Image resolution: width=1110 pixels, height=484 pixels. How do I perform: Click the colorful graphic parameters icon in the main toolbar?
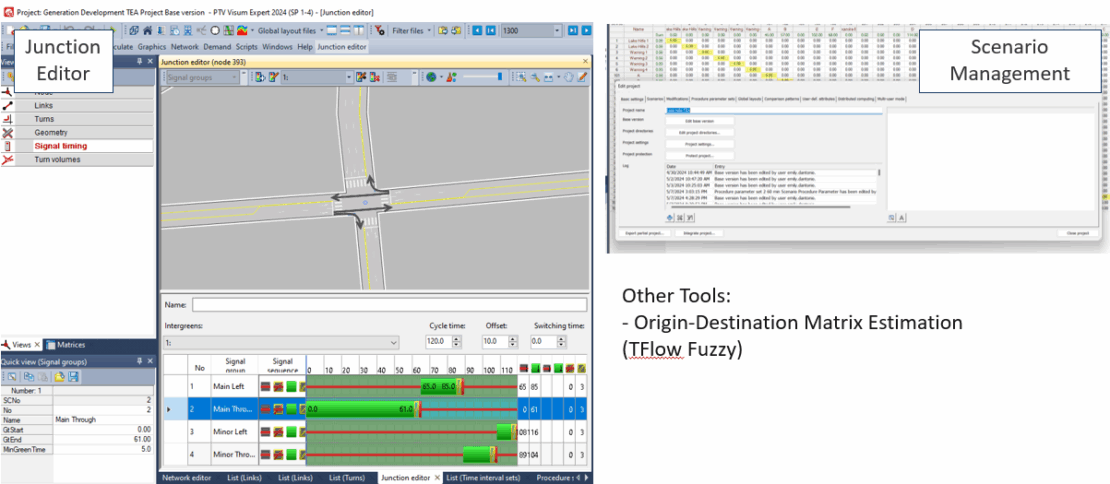click(241, 30)
